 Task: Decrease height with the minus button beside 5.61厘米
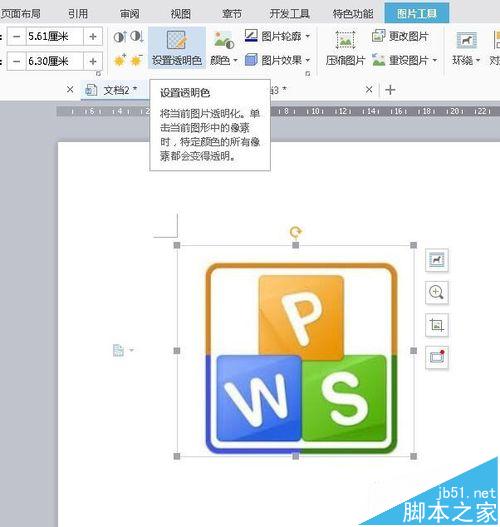(x=16, y=36)
